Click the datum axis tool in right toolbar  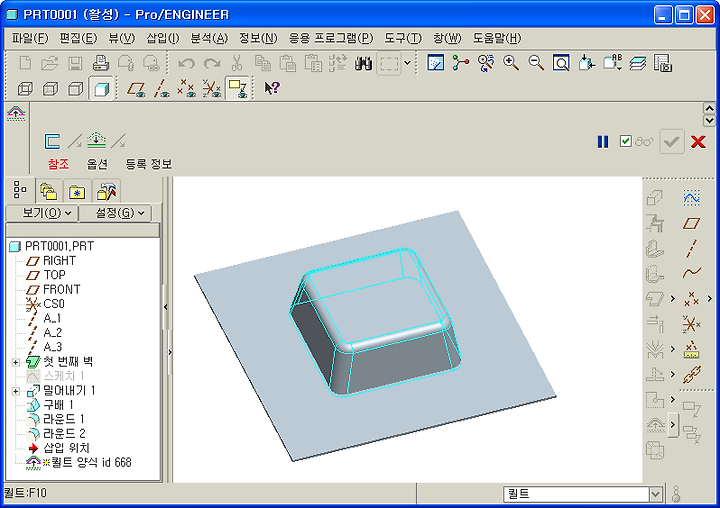(x=691, y=248)
